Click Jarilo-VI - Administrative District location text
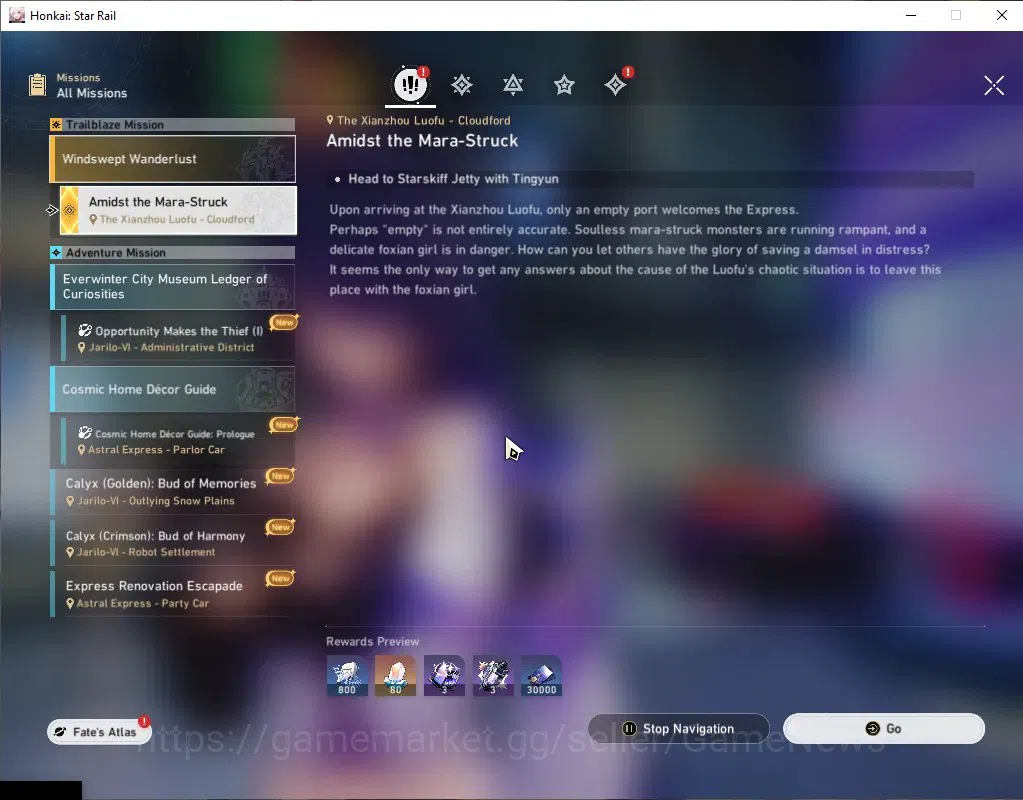 coord(172,347)
